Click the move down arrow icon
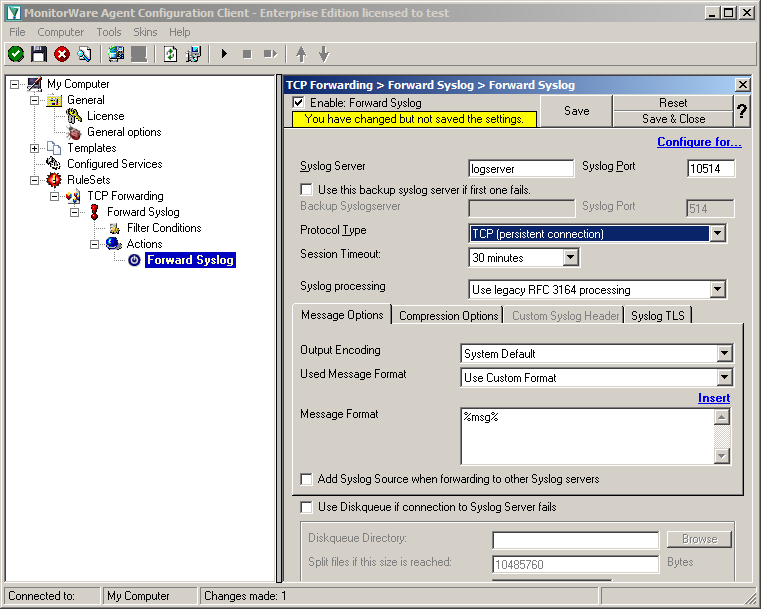This screenshot has height=609, width=761. coord(324,54)
